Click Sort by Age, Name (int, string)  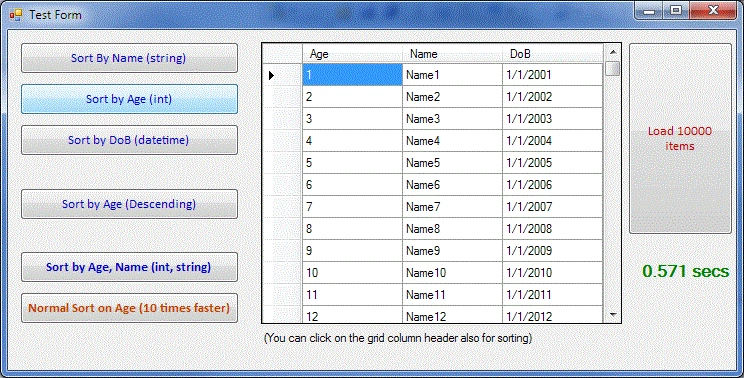(x=129, y=267)
